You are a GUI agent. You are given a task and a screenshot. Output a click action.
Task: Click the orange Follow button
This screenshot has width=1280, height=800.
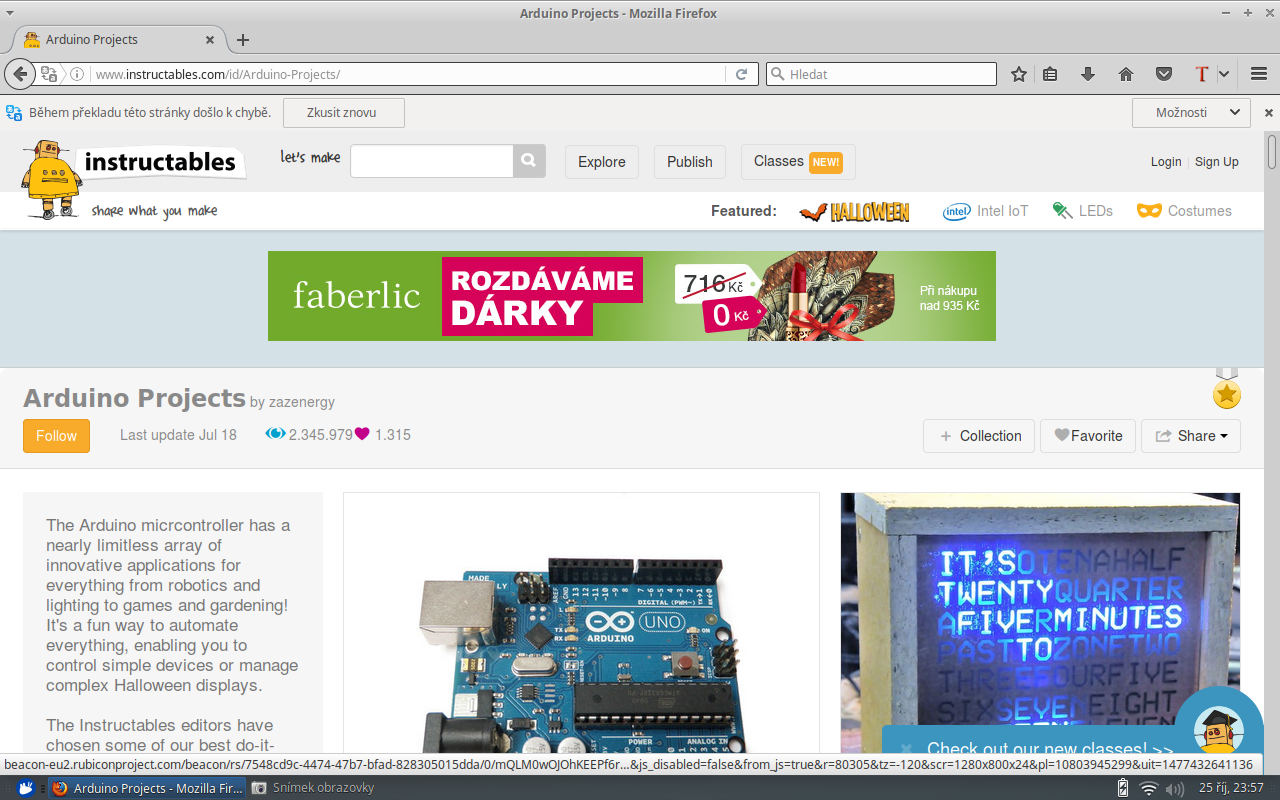[56, 436]
